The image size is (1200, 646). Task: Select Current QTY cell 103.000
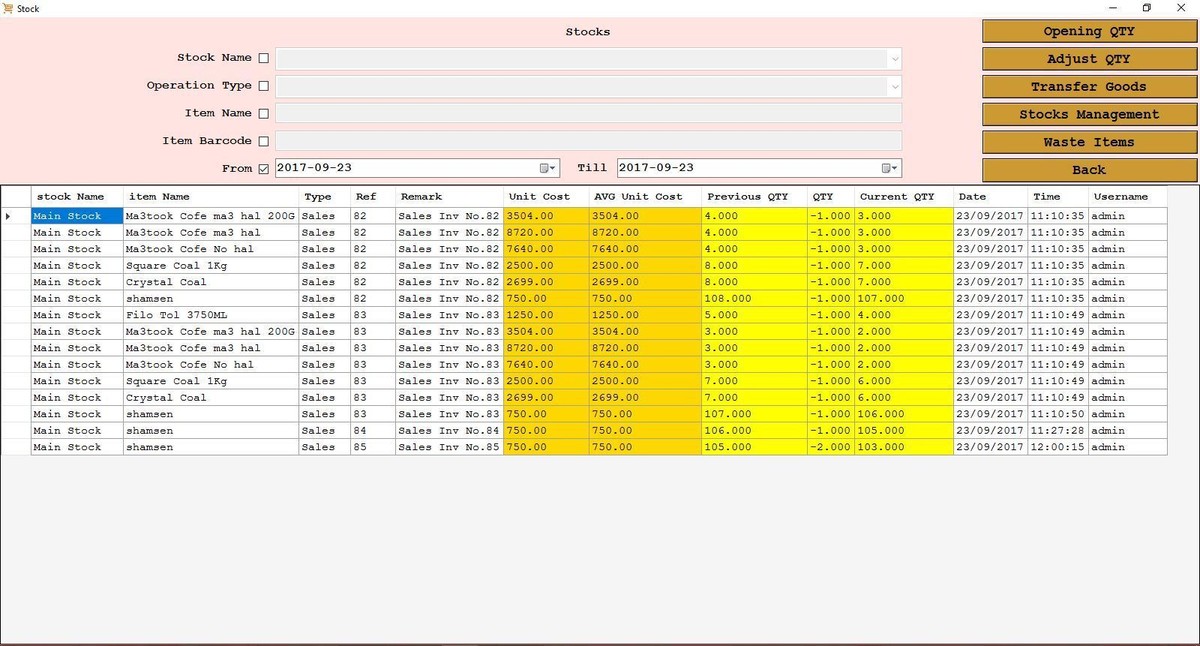(x=904, y=447)
